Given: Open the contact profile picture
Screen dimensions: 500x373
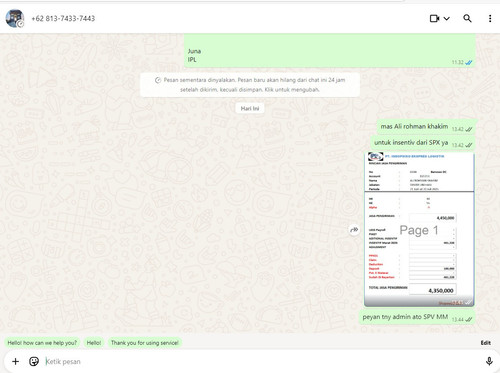Looking at the screenshot, I should [x=15, y=18].
